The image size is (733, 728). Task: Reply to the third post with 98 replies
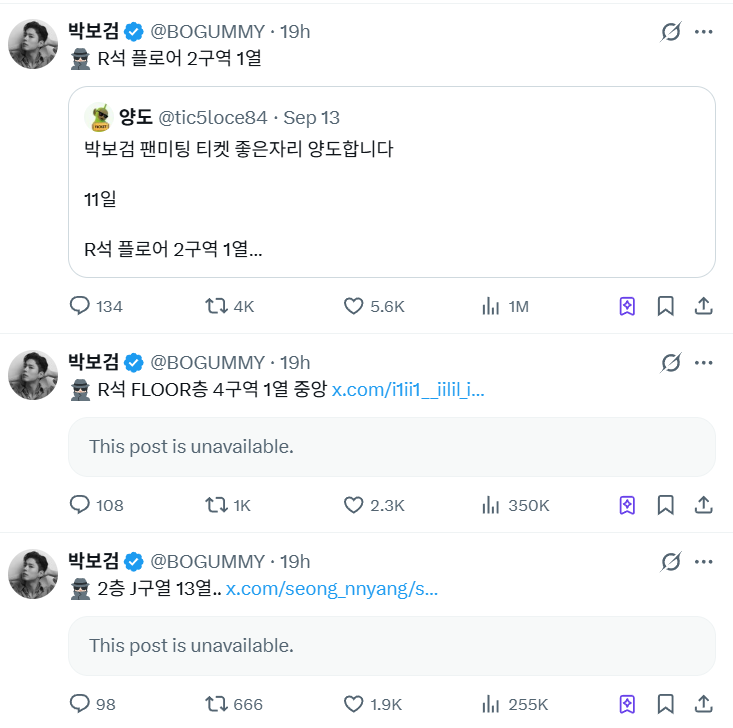pos(81,704)
